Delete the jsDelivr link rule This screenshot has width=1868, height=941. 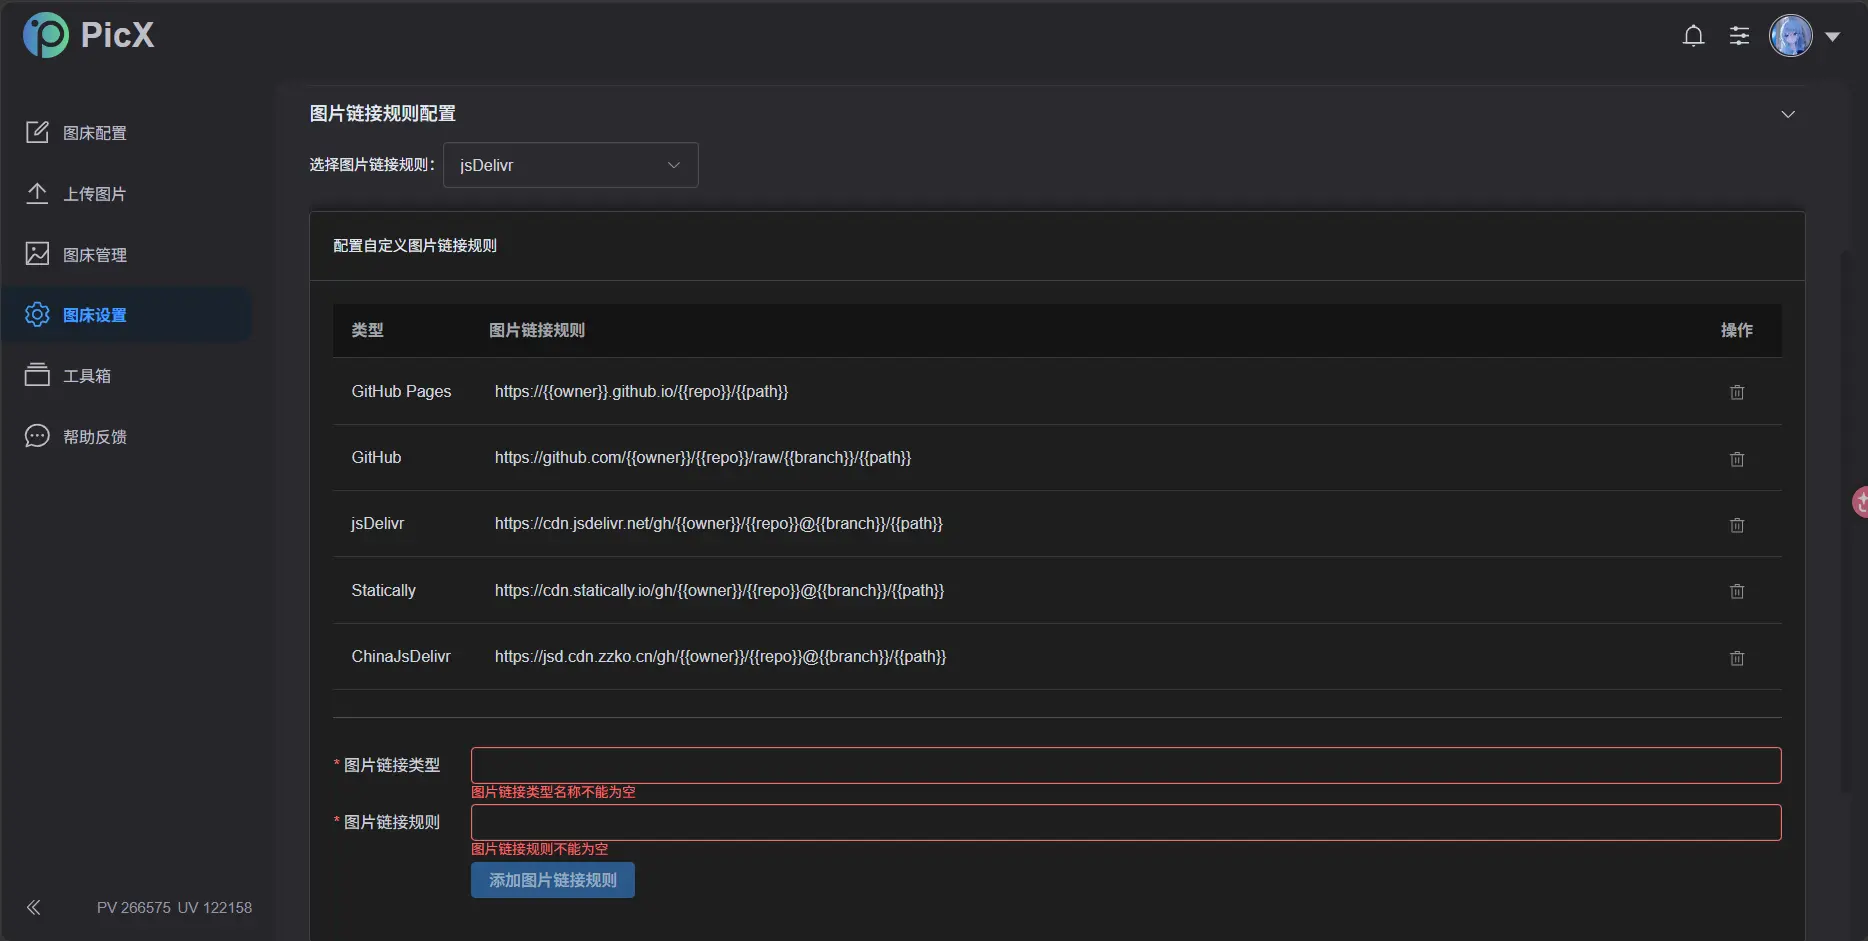pyautogui.click(x=1737, y=525)
